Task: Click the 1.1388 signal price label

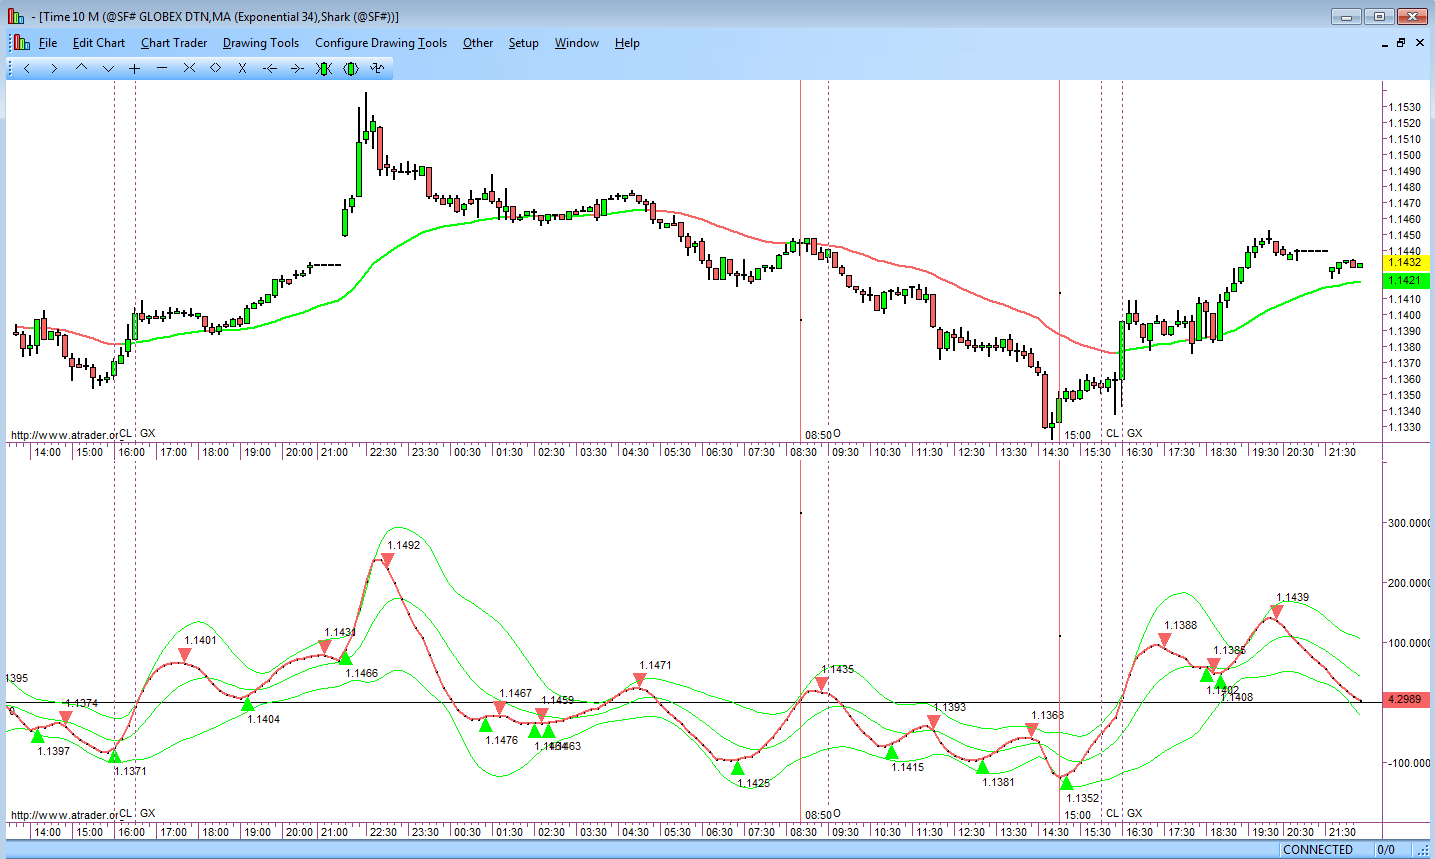Action: (x=1181, y=625)
